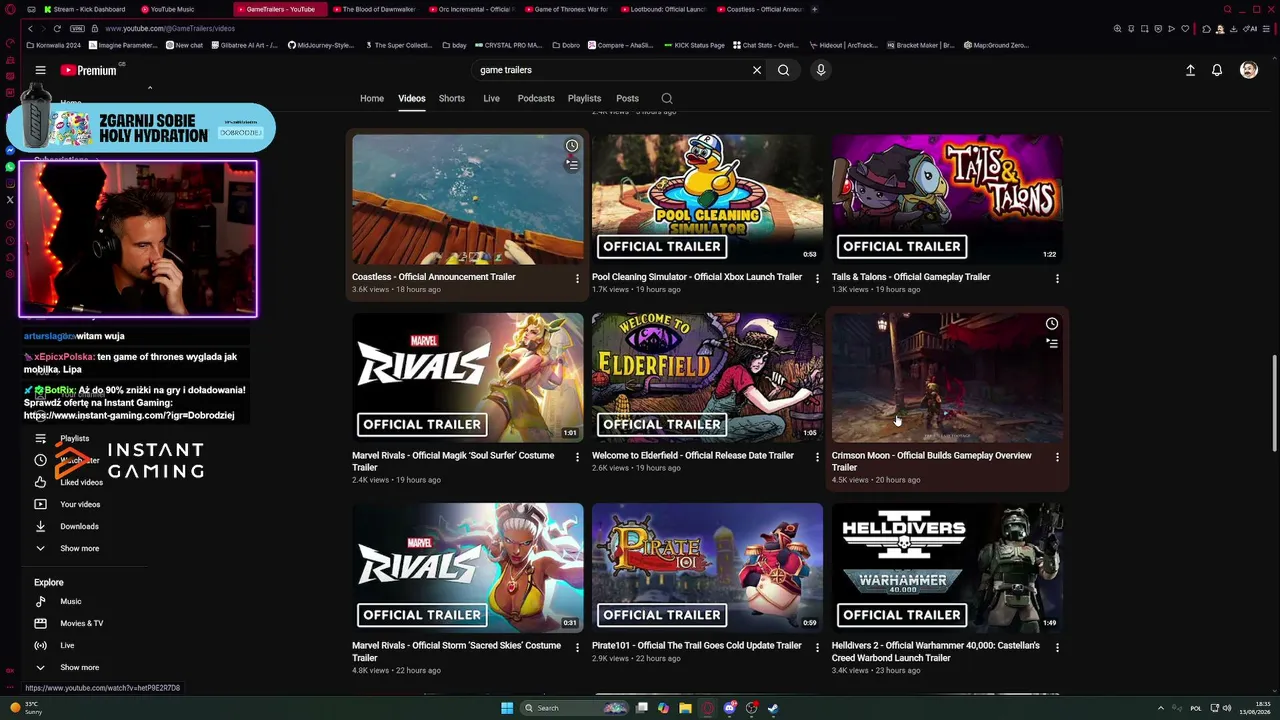Screen dimensions: 1280x720
Task: Open the Helldivers 2 Warbond trailer title
Action: point(936,652)
